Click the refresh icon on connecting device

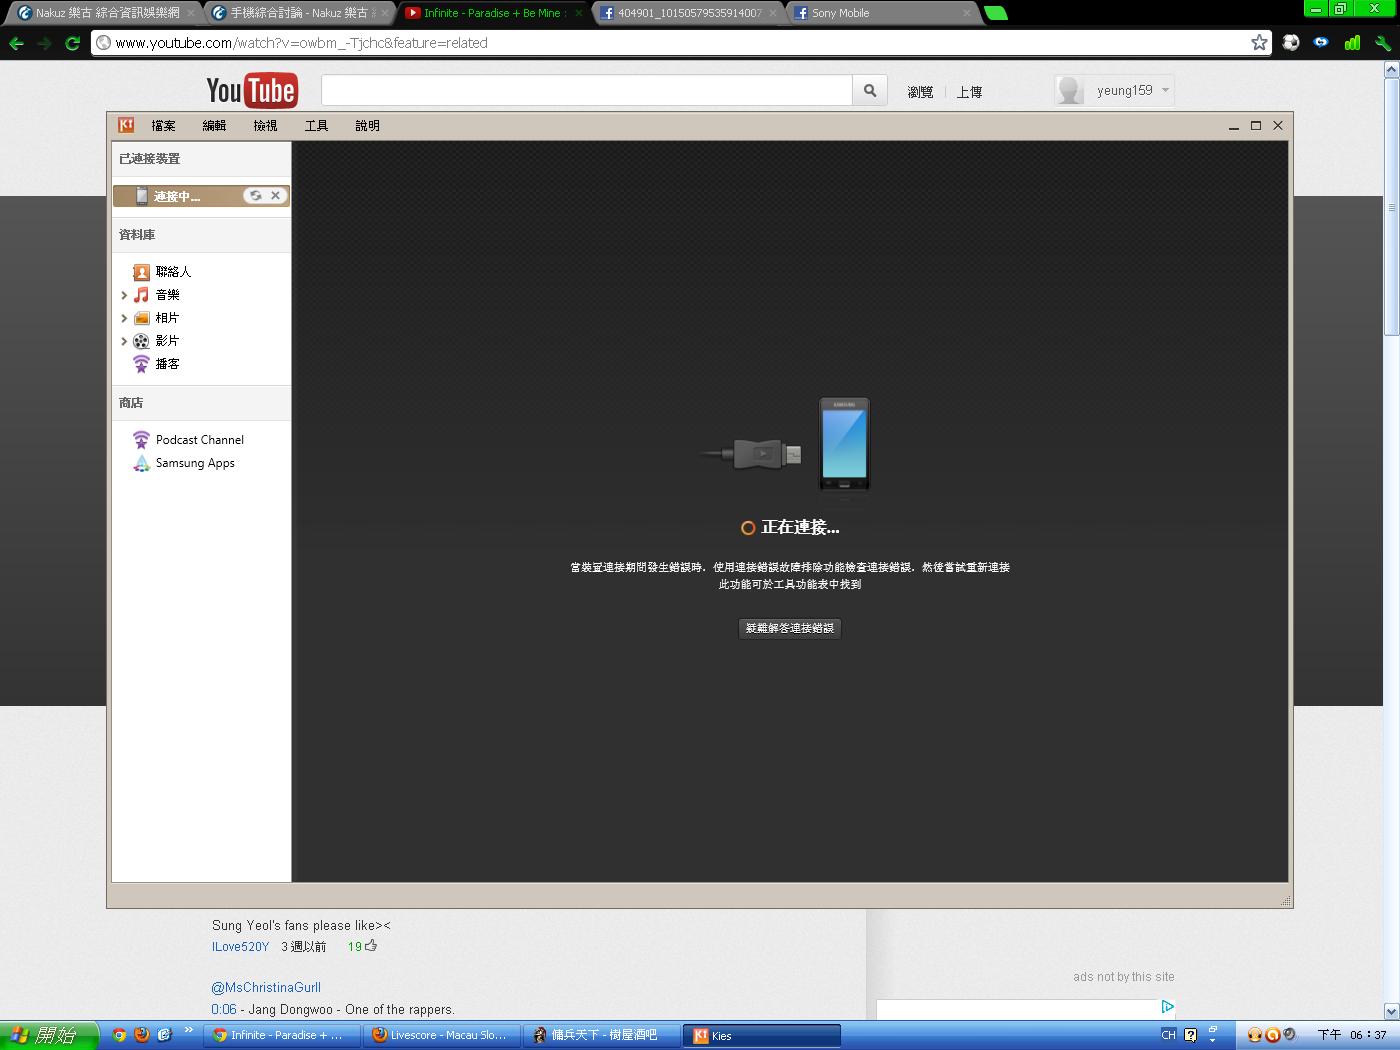tap(256, 196)
